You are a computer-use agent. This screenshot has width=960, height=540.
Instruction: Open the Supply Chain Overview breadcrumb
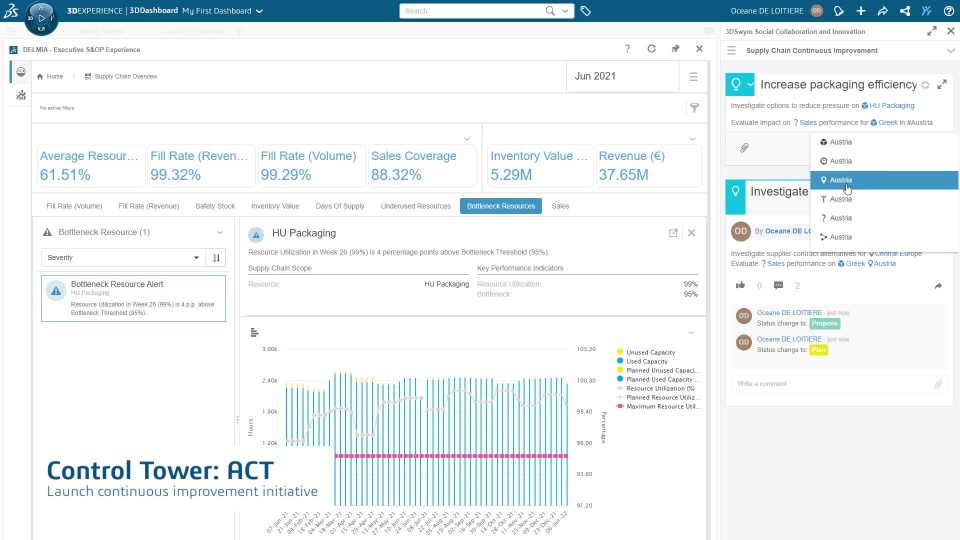point(126,77)
